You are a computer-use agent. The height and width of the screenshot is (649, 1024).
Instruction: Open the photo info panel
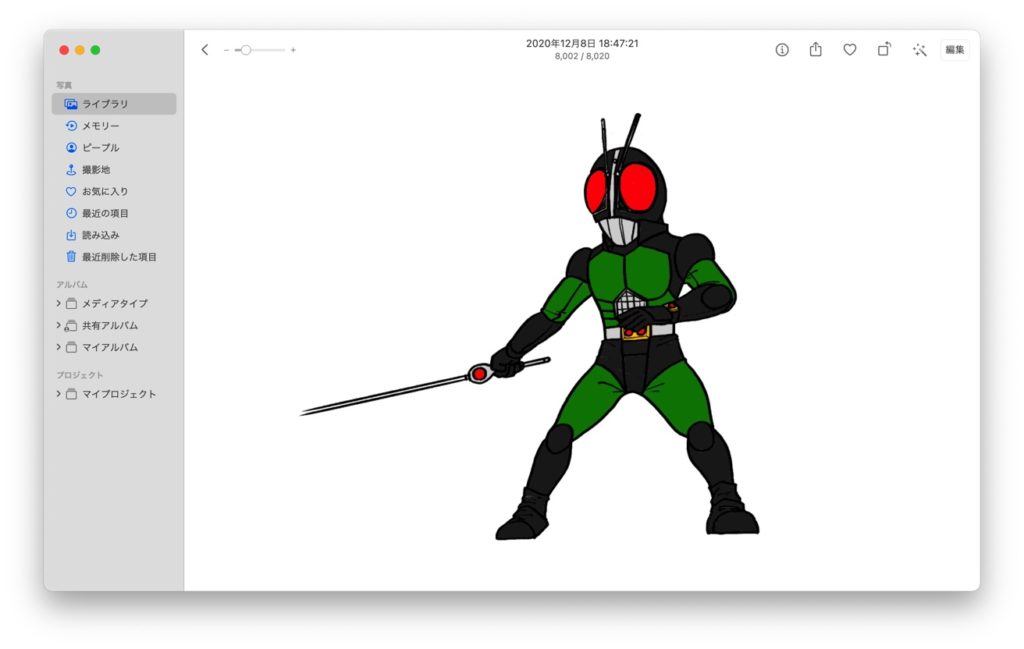click(782, 50)
